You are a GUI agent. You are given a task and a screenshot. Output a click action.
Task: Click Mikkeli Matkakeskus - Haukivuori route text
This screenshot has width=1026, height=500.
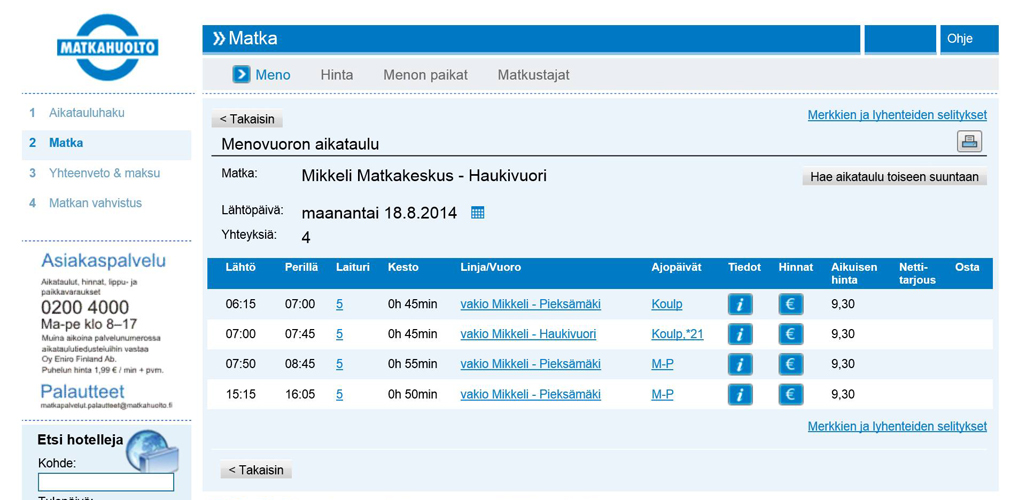pyautogui.click(x=424, y=176)
